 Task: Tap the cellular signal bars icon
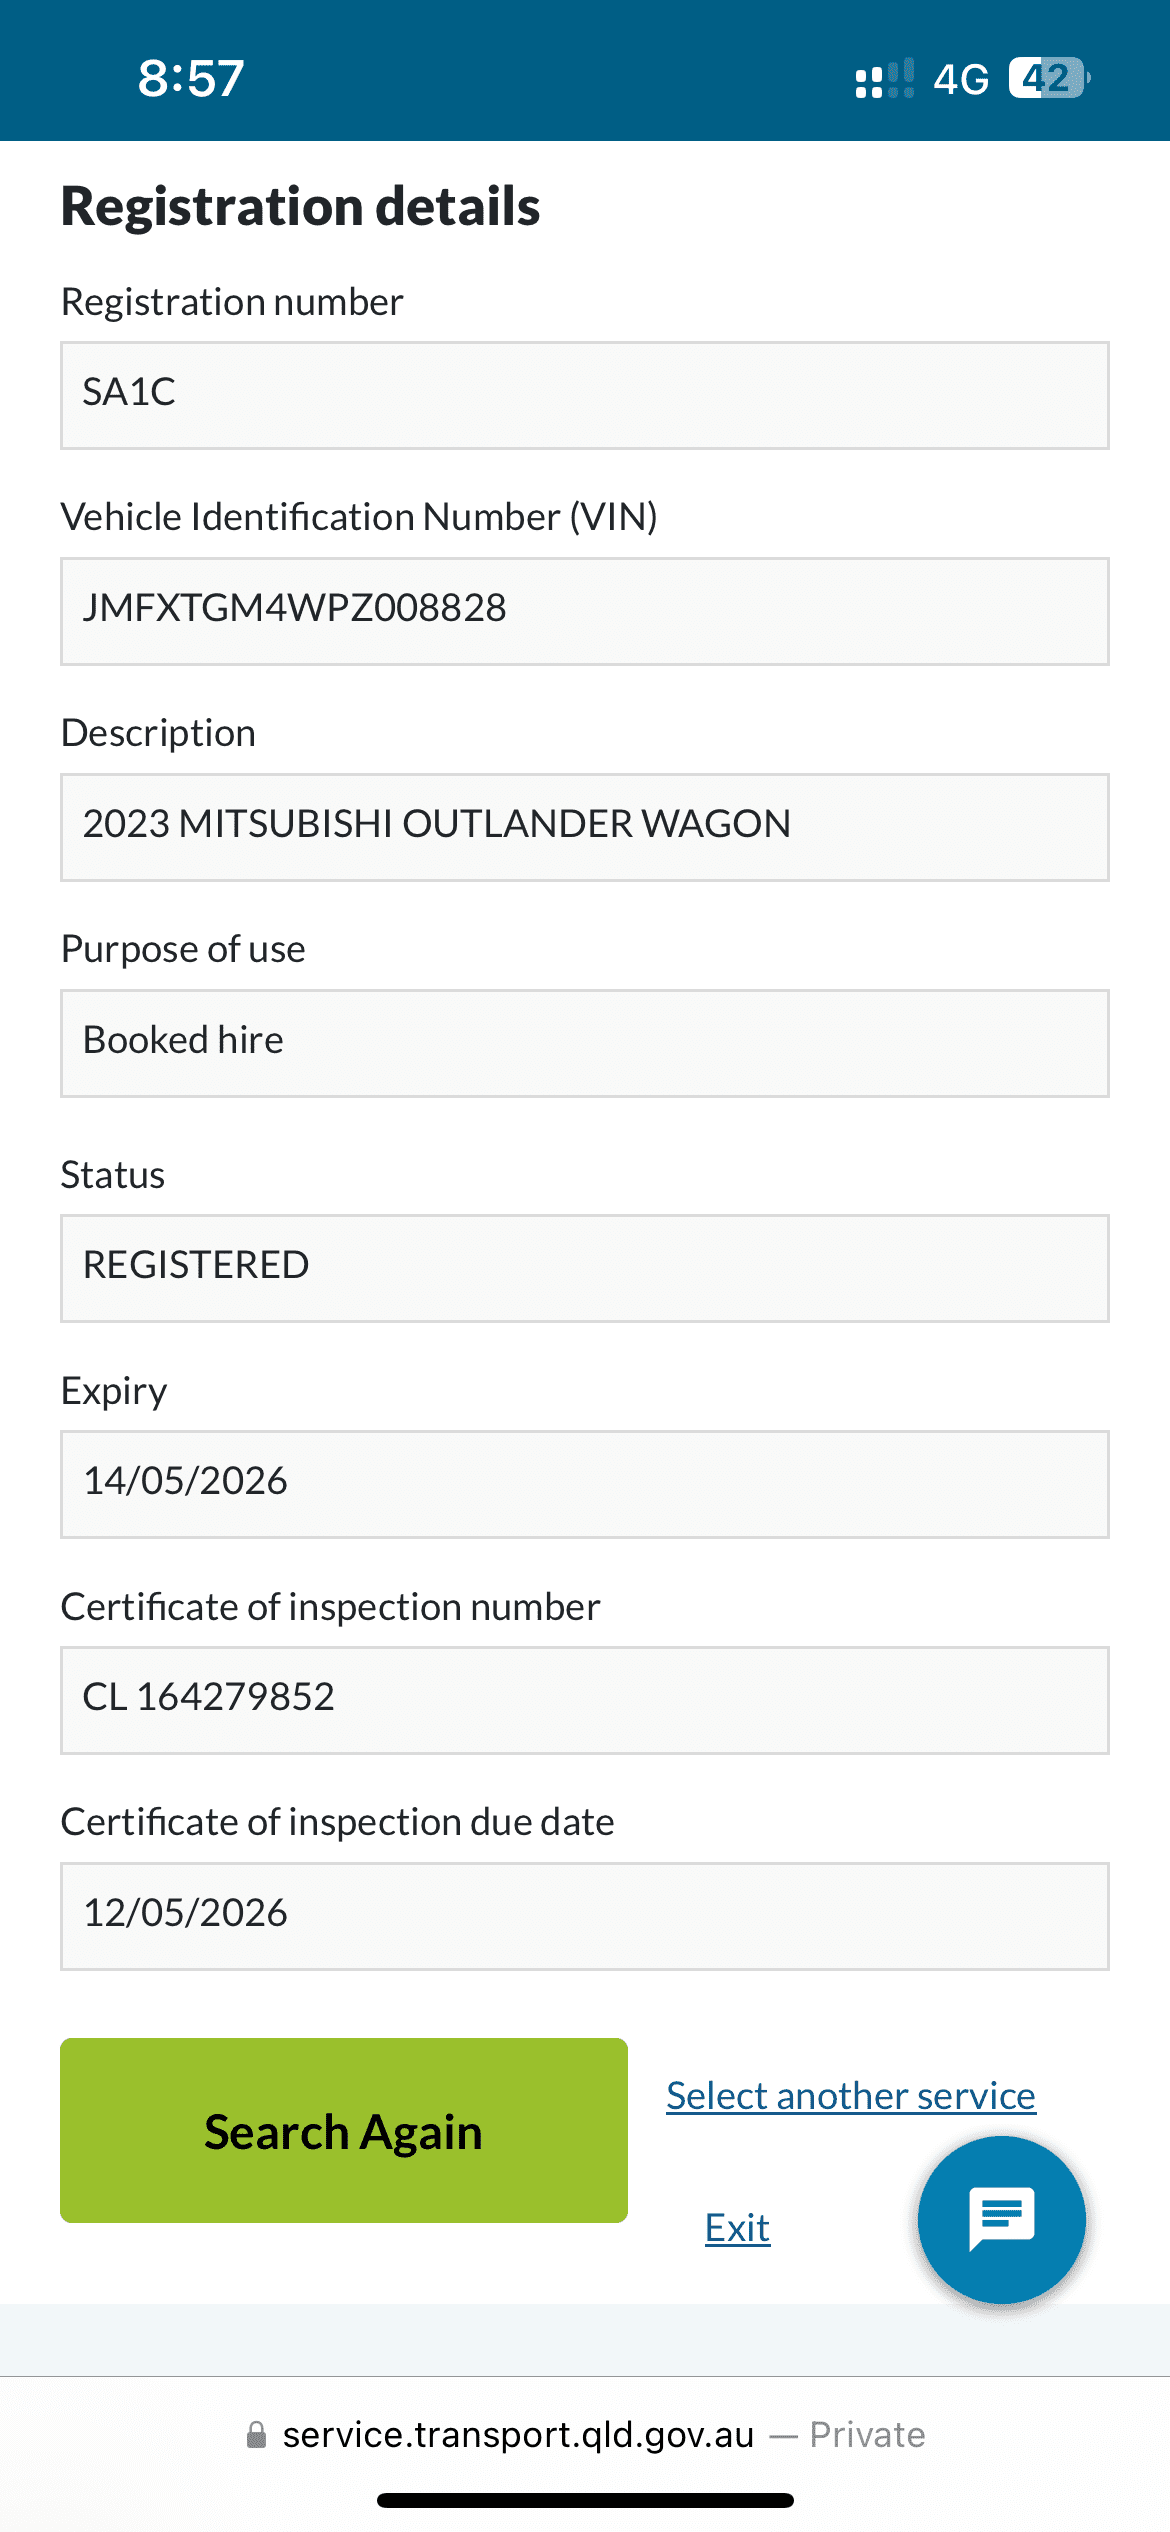point(884,78)
